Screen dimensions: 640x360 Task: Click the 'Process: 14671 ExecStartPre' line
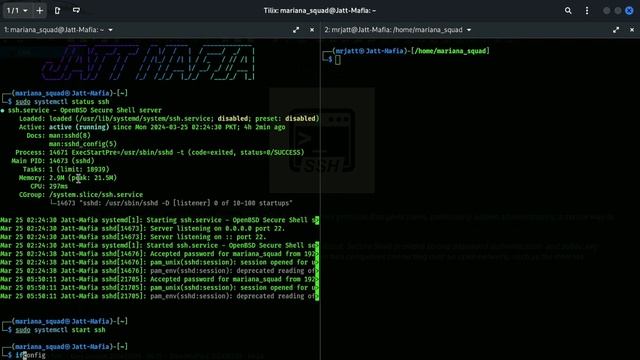coord(160,153)
